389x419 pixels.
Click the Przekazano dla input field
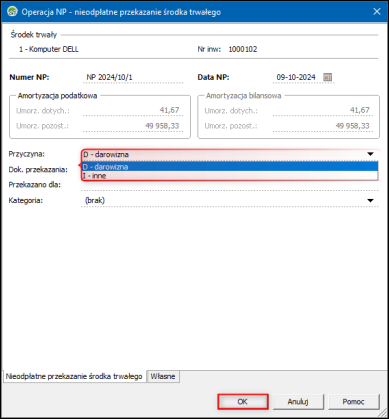click(230, 185)
